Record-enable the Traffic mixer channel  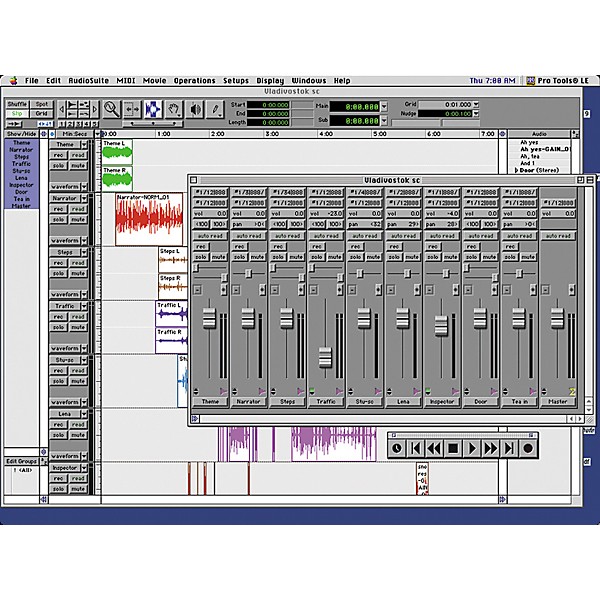[x=316, y=247]
